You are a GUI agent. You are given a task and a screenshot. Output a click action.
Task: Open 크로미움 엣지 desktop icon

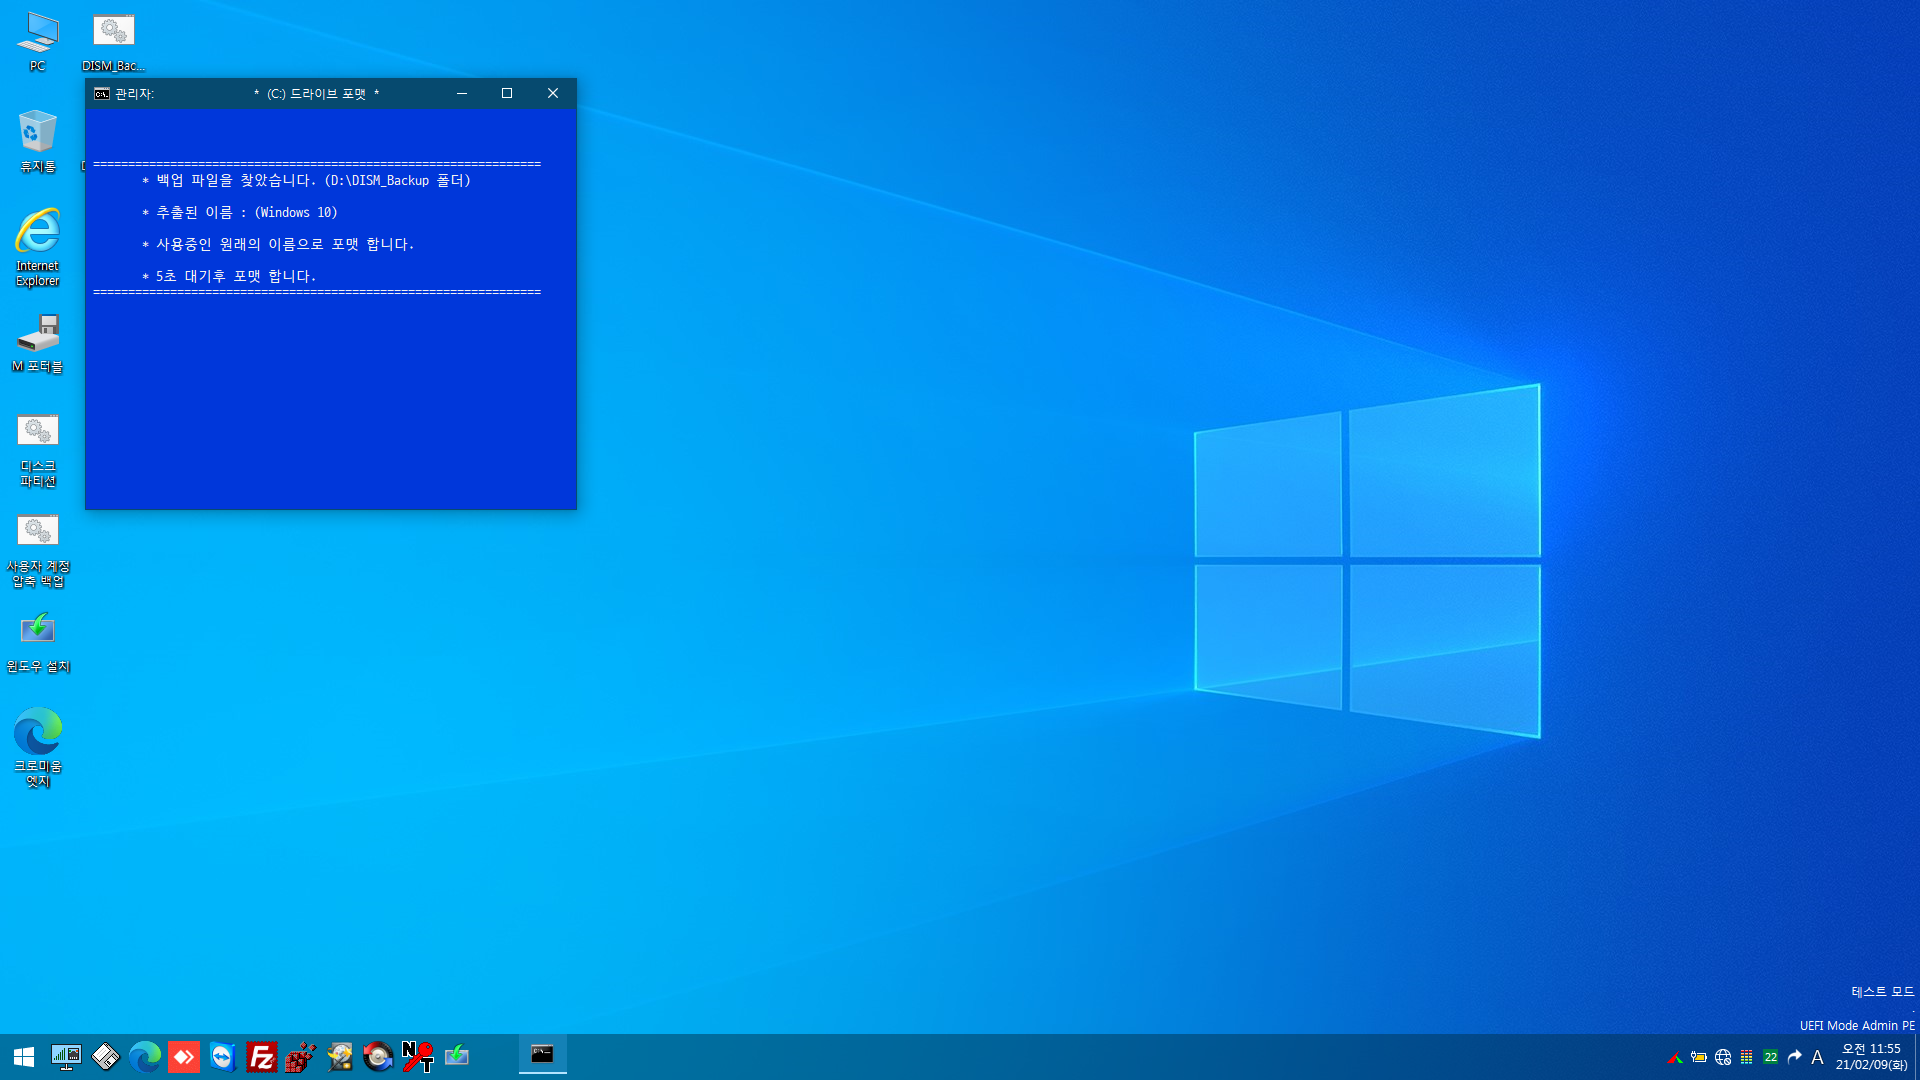(x=37, y=747)
